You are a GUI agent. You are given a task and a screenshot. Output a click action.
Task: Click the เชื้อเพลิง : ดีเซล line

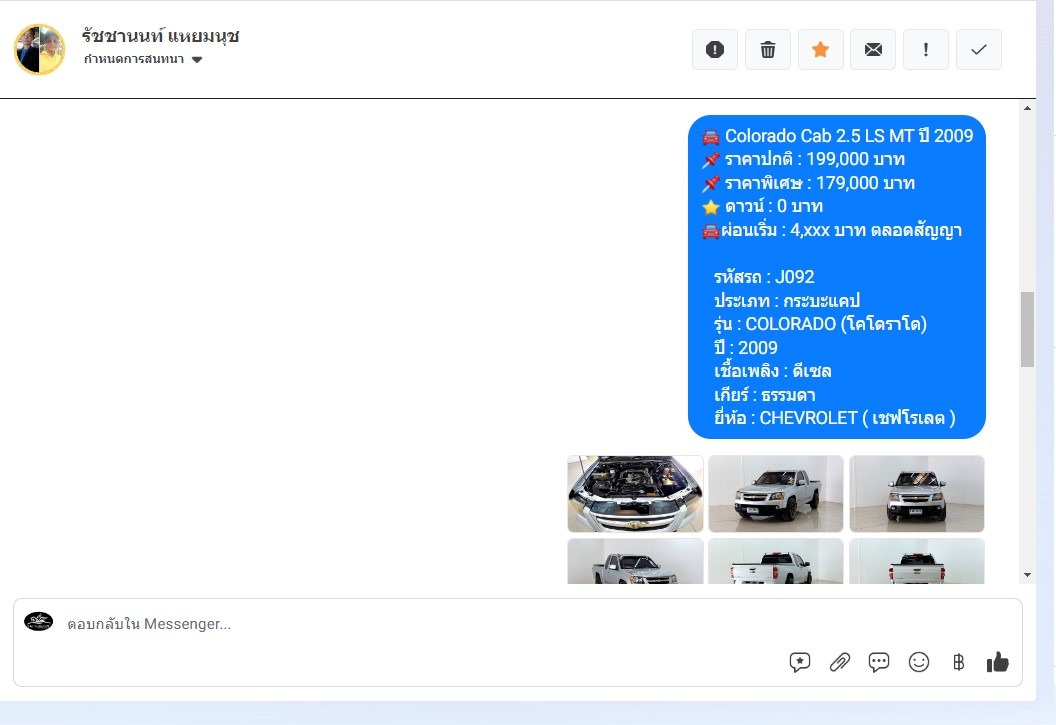coord(772,371)
